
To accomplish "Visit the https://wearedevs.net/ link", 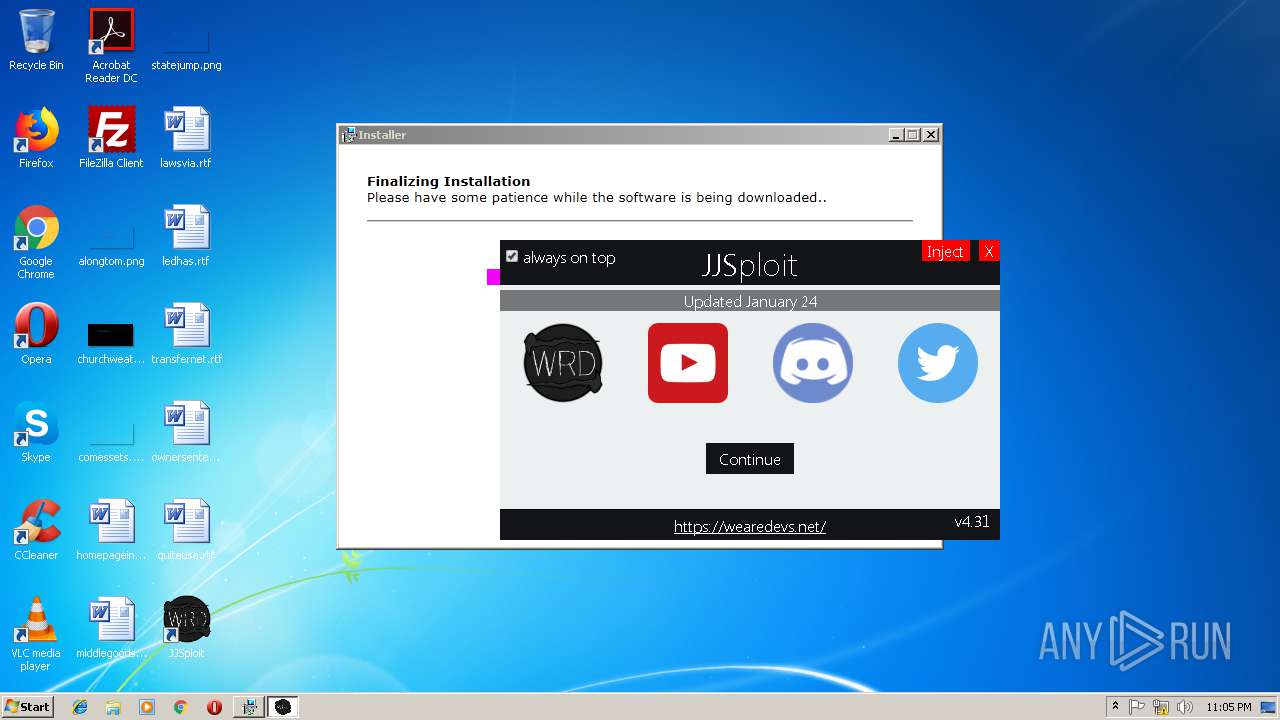I will (750, 526).
